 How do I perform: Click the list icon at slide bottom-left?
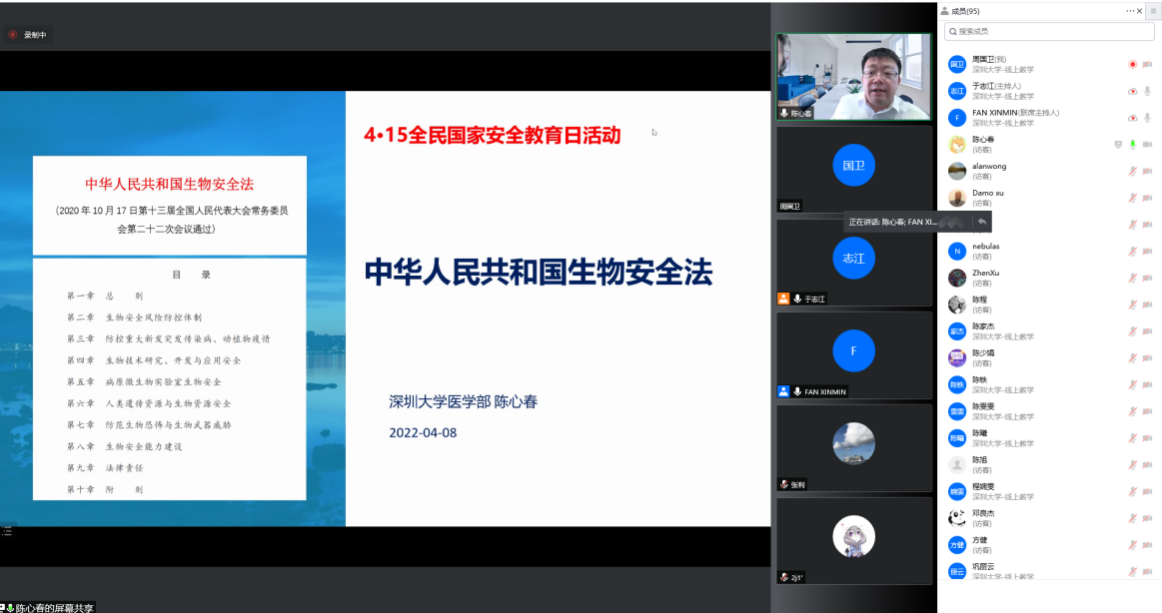[6, 533]
